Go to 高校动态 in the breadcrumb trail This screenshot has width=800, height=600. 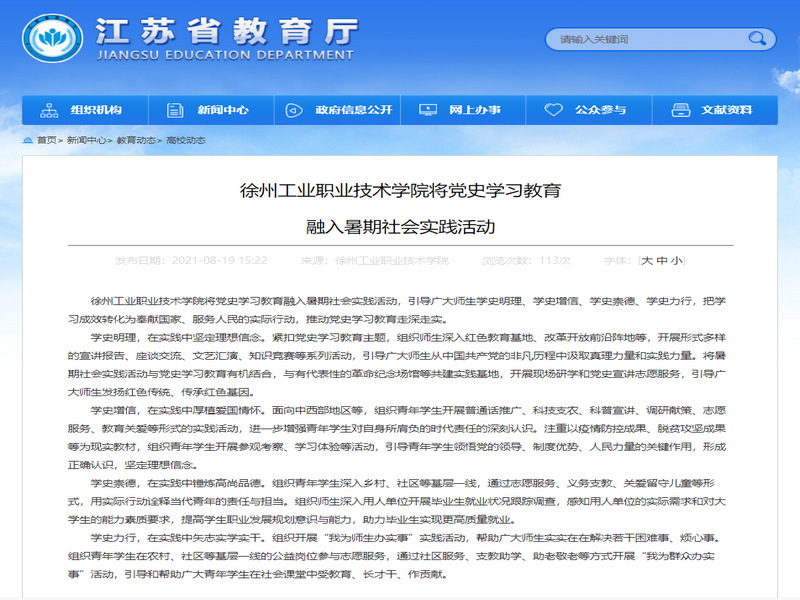[x=185, y=141]
